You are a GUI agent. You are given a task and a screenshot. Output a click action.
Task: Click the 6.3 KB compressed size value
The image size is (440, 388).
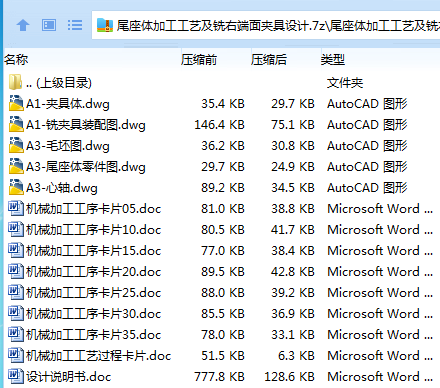pos(296,356)
